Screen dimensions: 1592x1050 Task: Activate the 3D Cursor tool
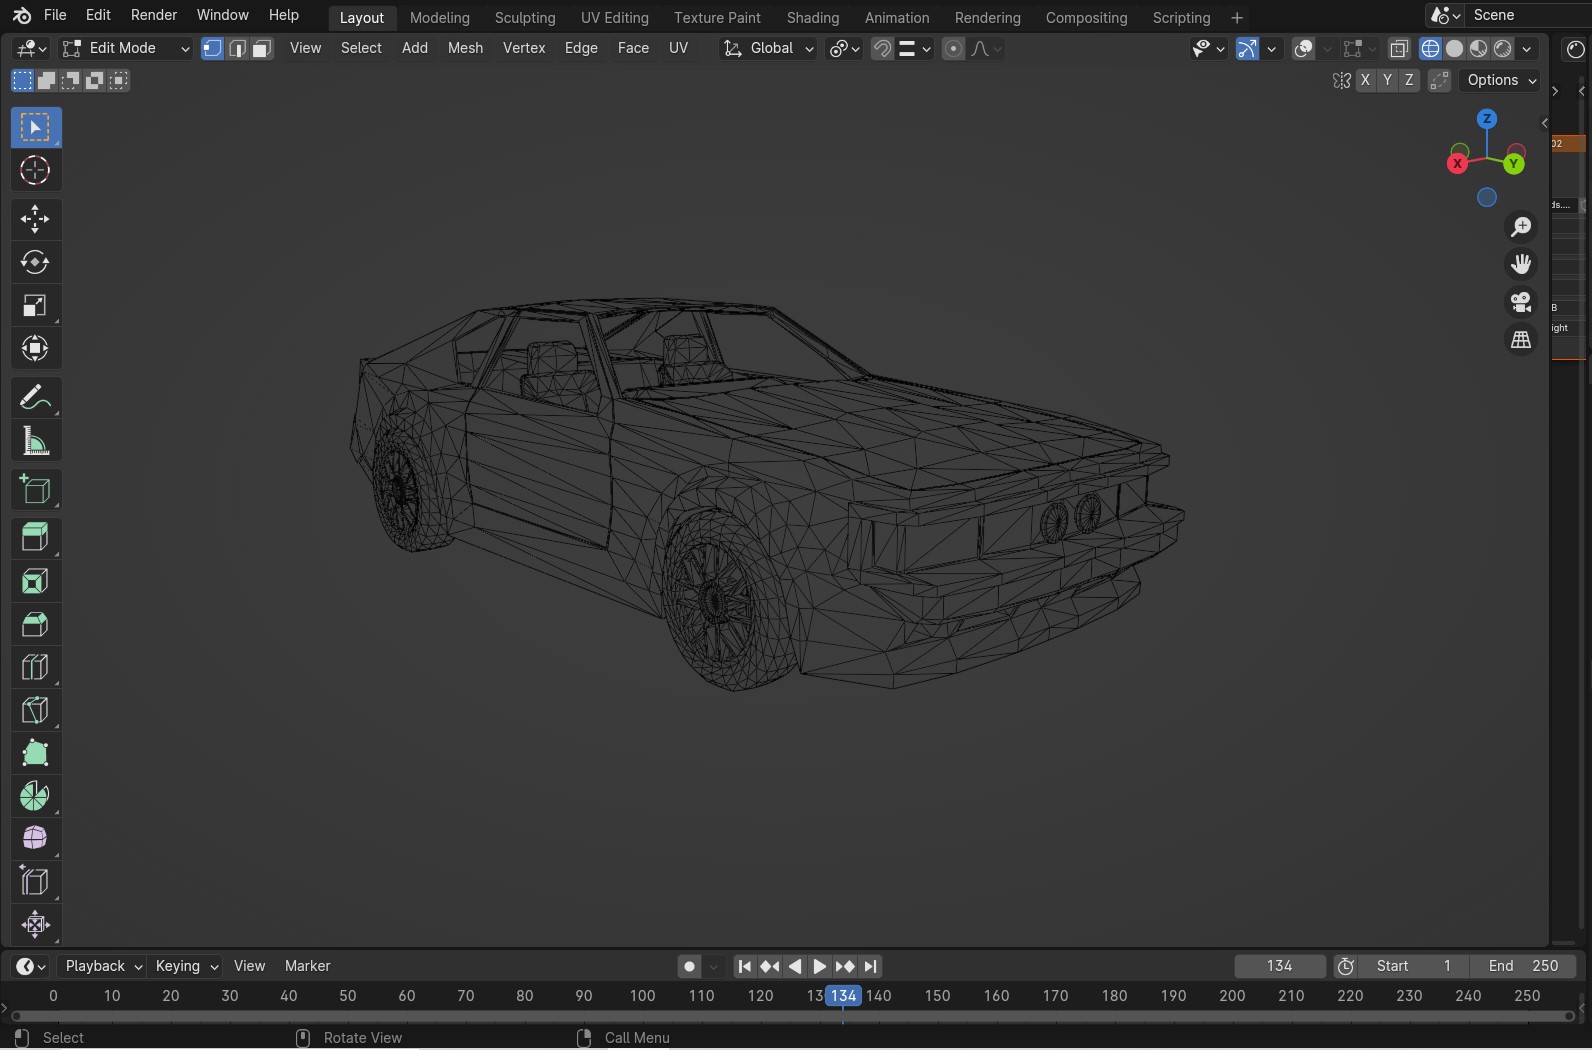(35, 171)
